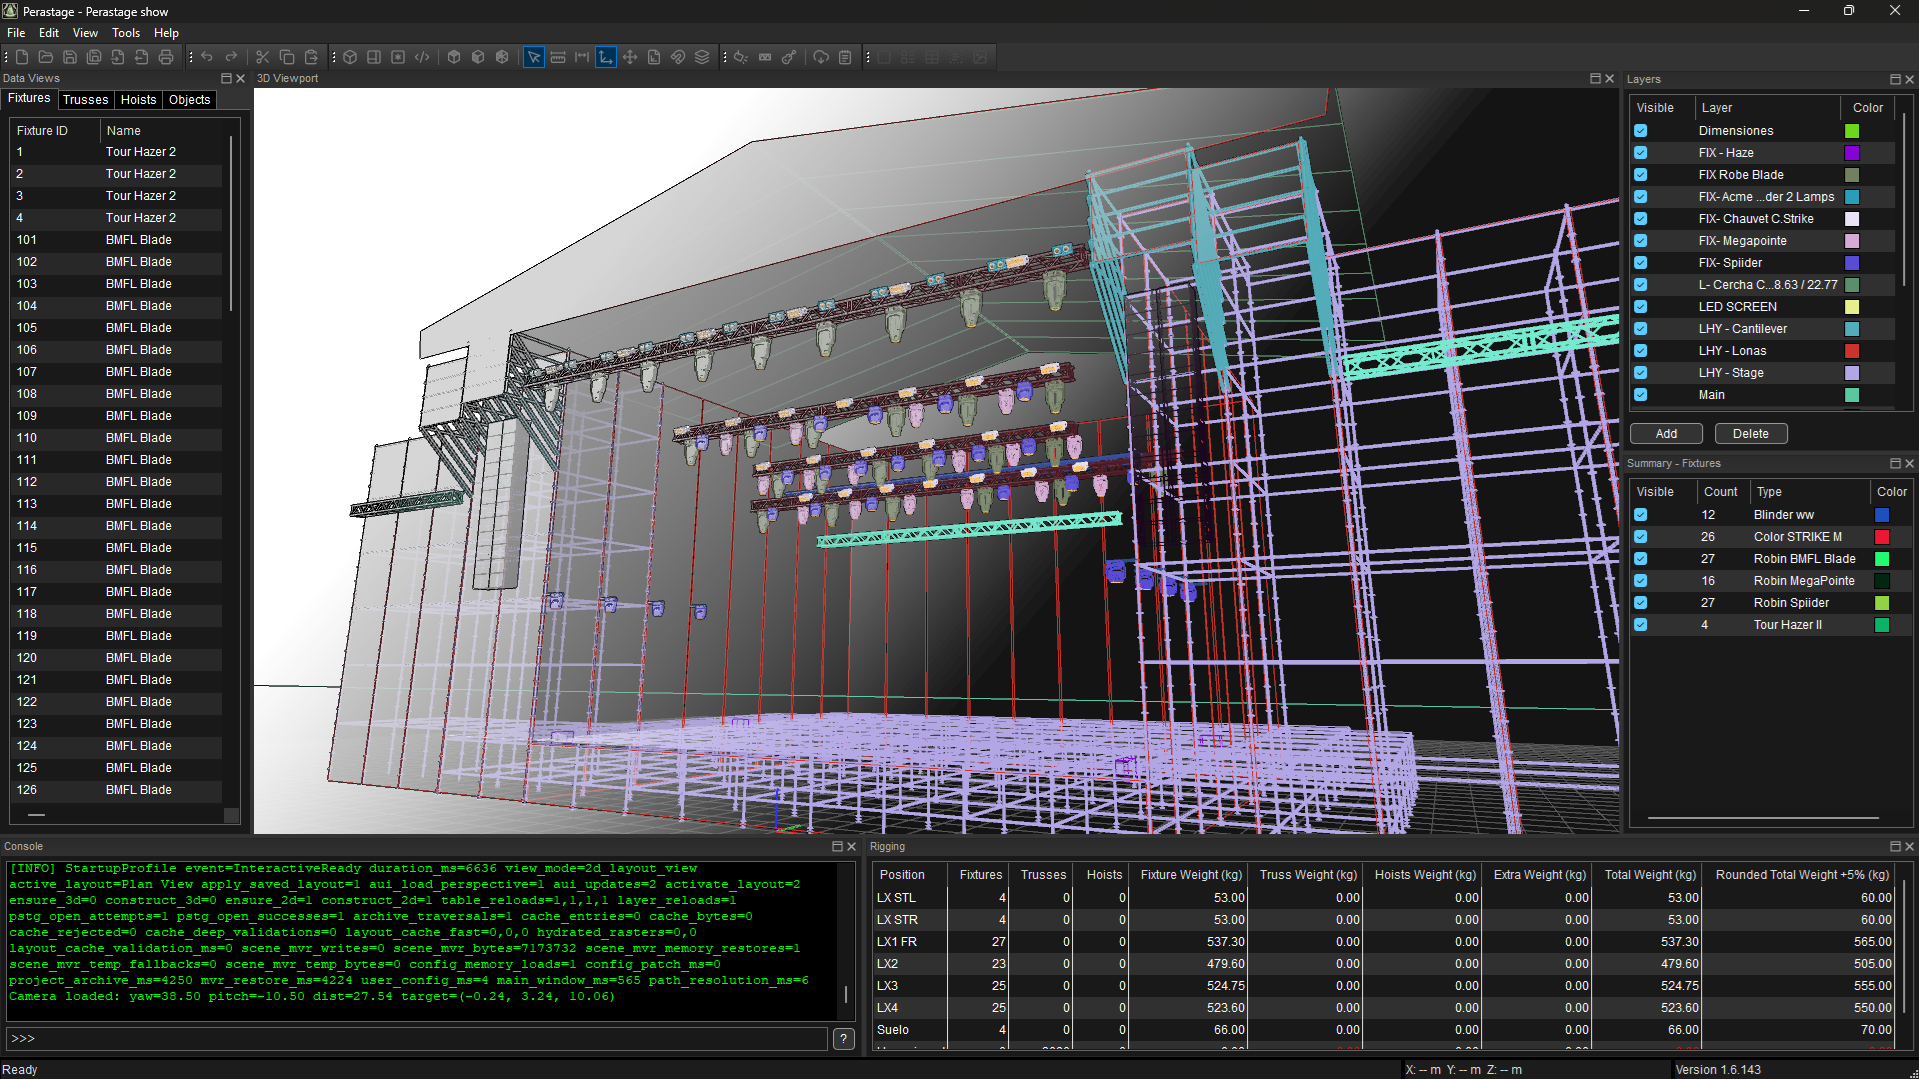Click the Cut scissors icon
Viewport: 1919px width, 1079px height.
coord(263,57)
